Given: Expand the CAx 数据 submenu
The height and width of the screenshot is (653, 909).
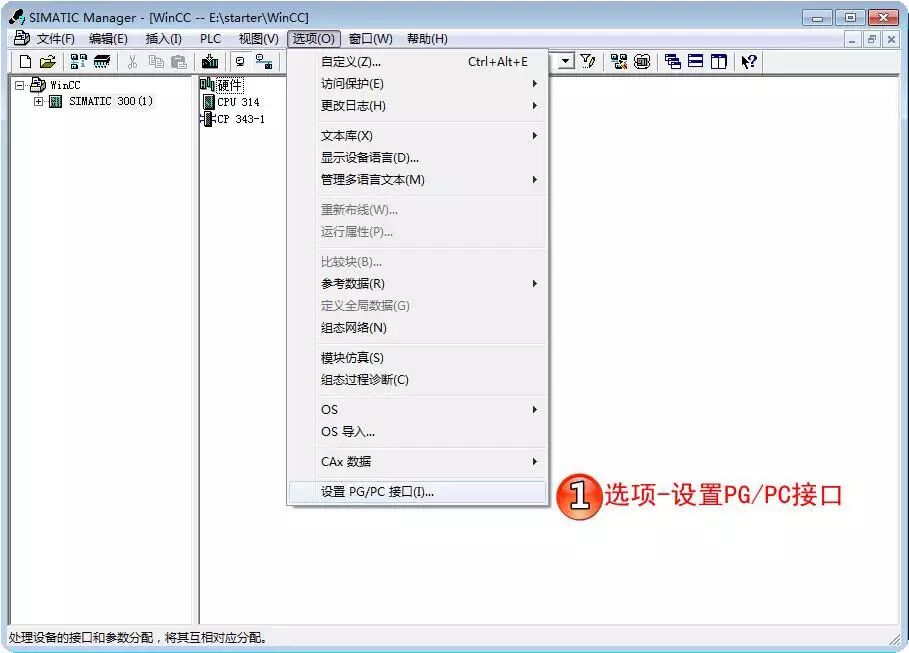Looking at the screenshot, I should click(x=417, y=462).
